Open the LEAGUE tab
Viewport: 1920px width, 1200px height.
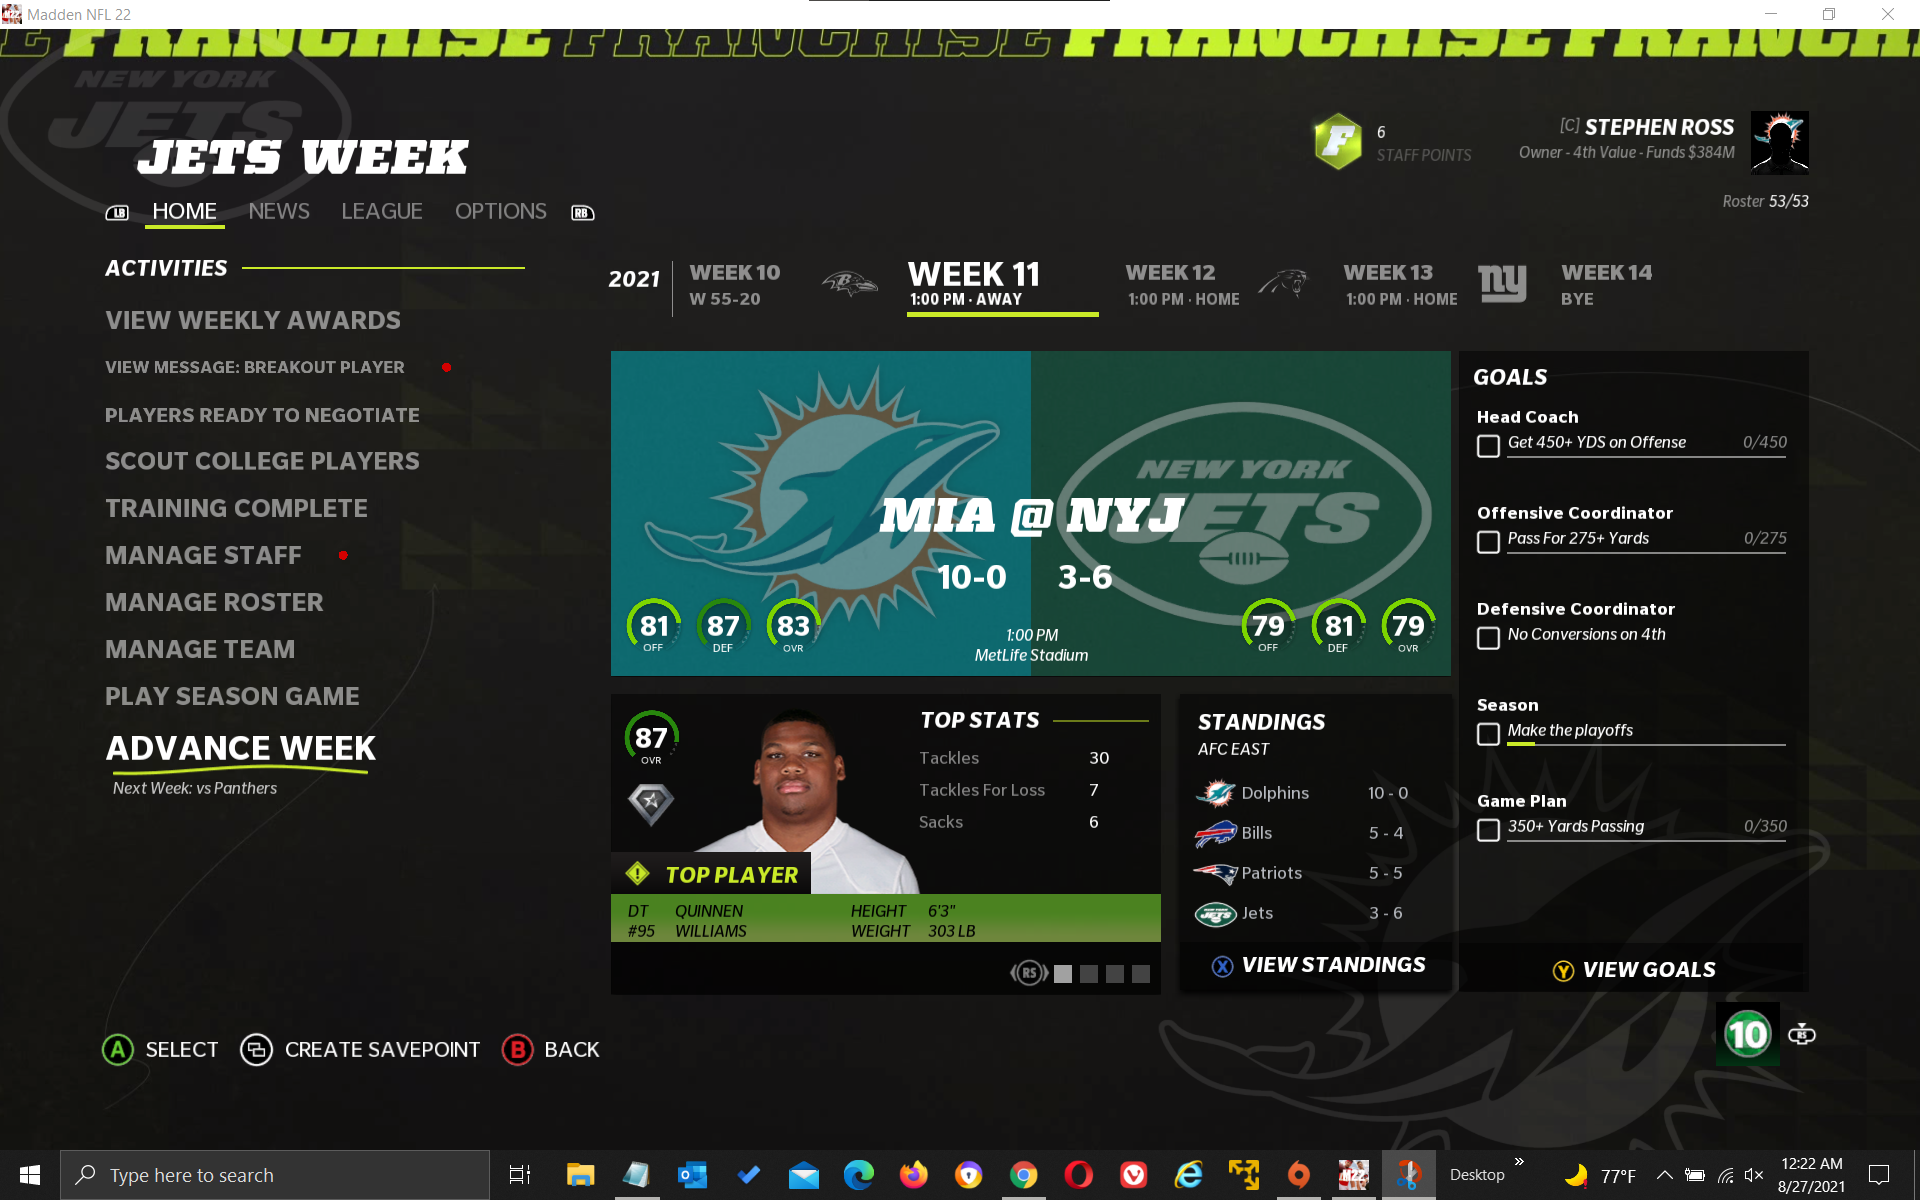[x=381, y=211]
